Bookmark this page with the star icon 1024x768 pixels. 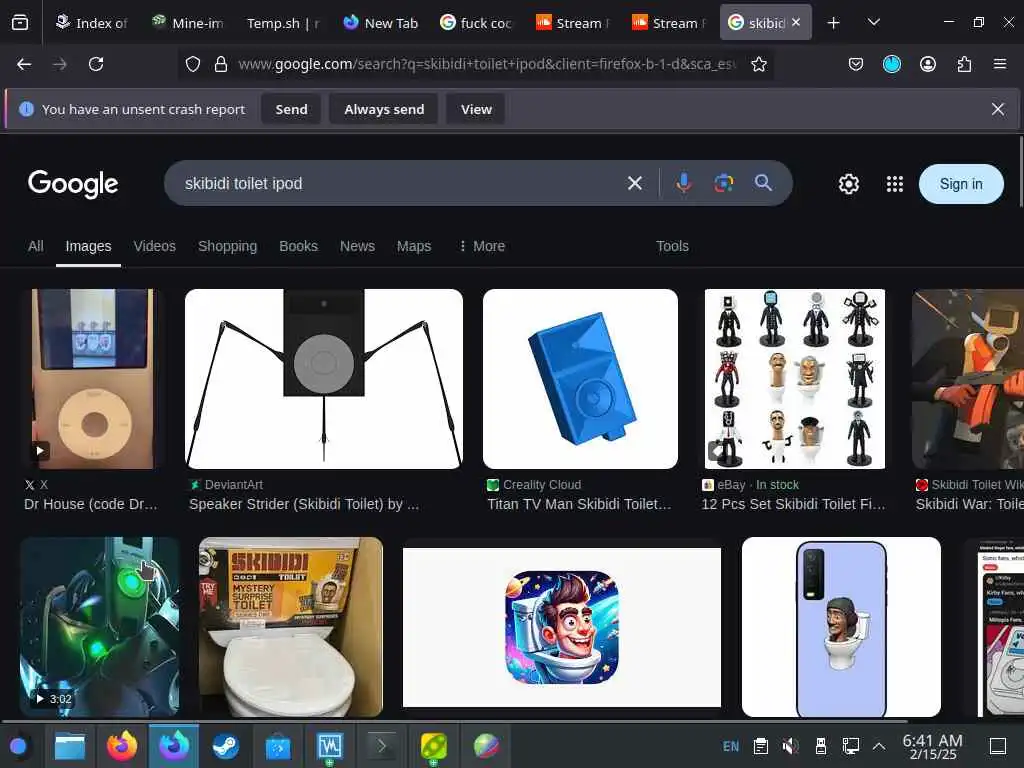[x=758, y=64]
